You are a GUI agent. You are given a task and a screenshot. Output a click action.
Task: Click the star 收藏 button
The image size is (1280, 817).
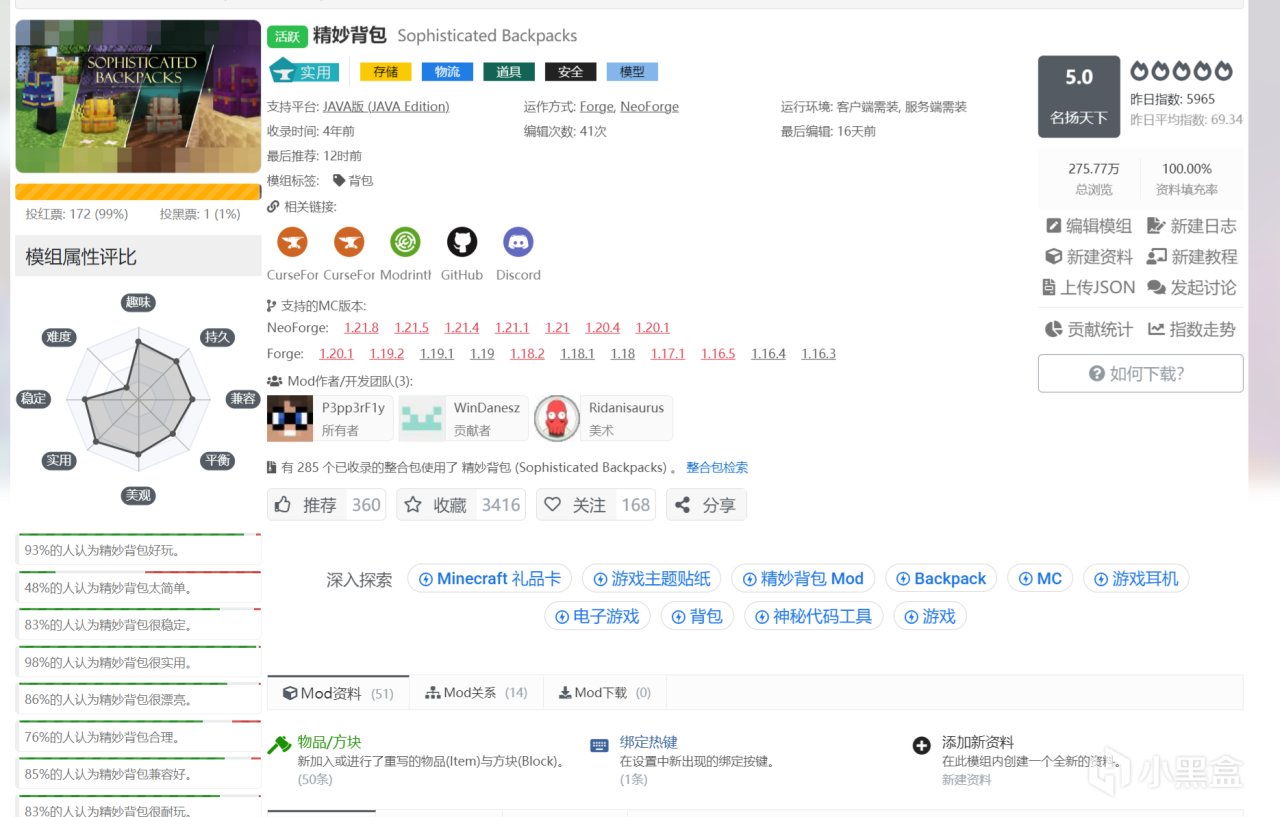coord(461,505)
